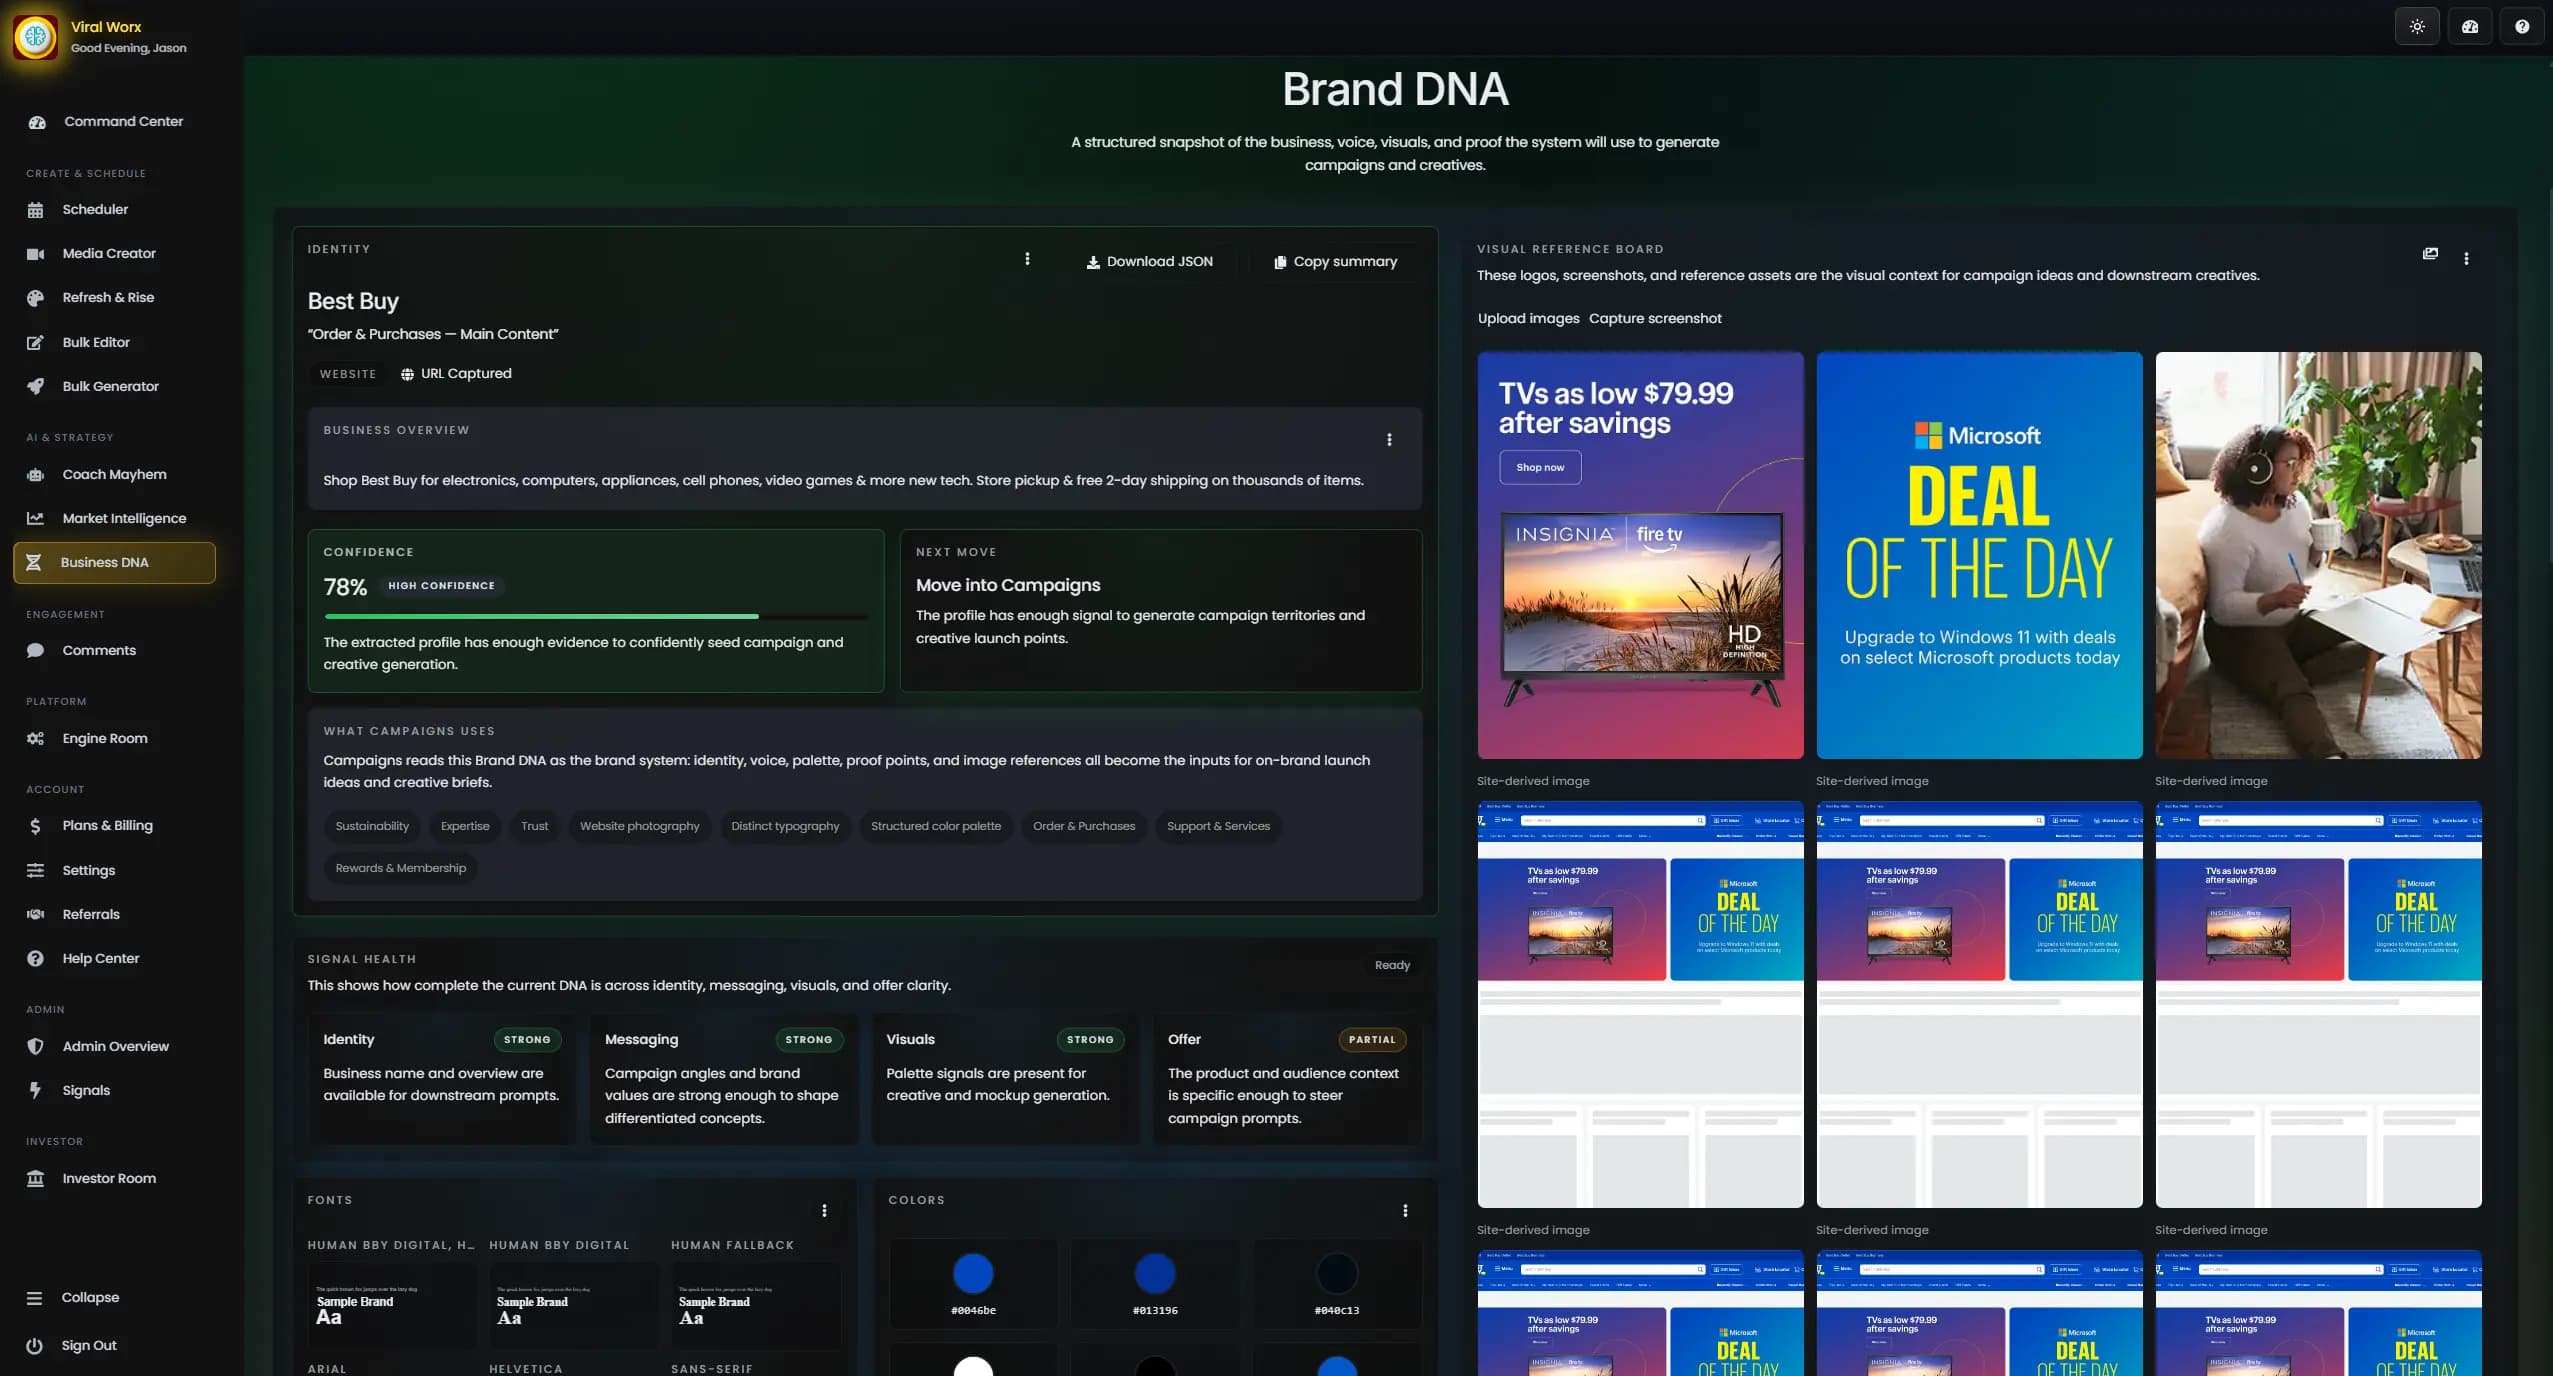Open the woman with headphones photo
The image size is (2553, 1376).
click(2318, 555)
